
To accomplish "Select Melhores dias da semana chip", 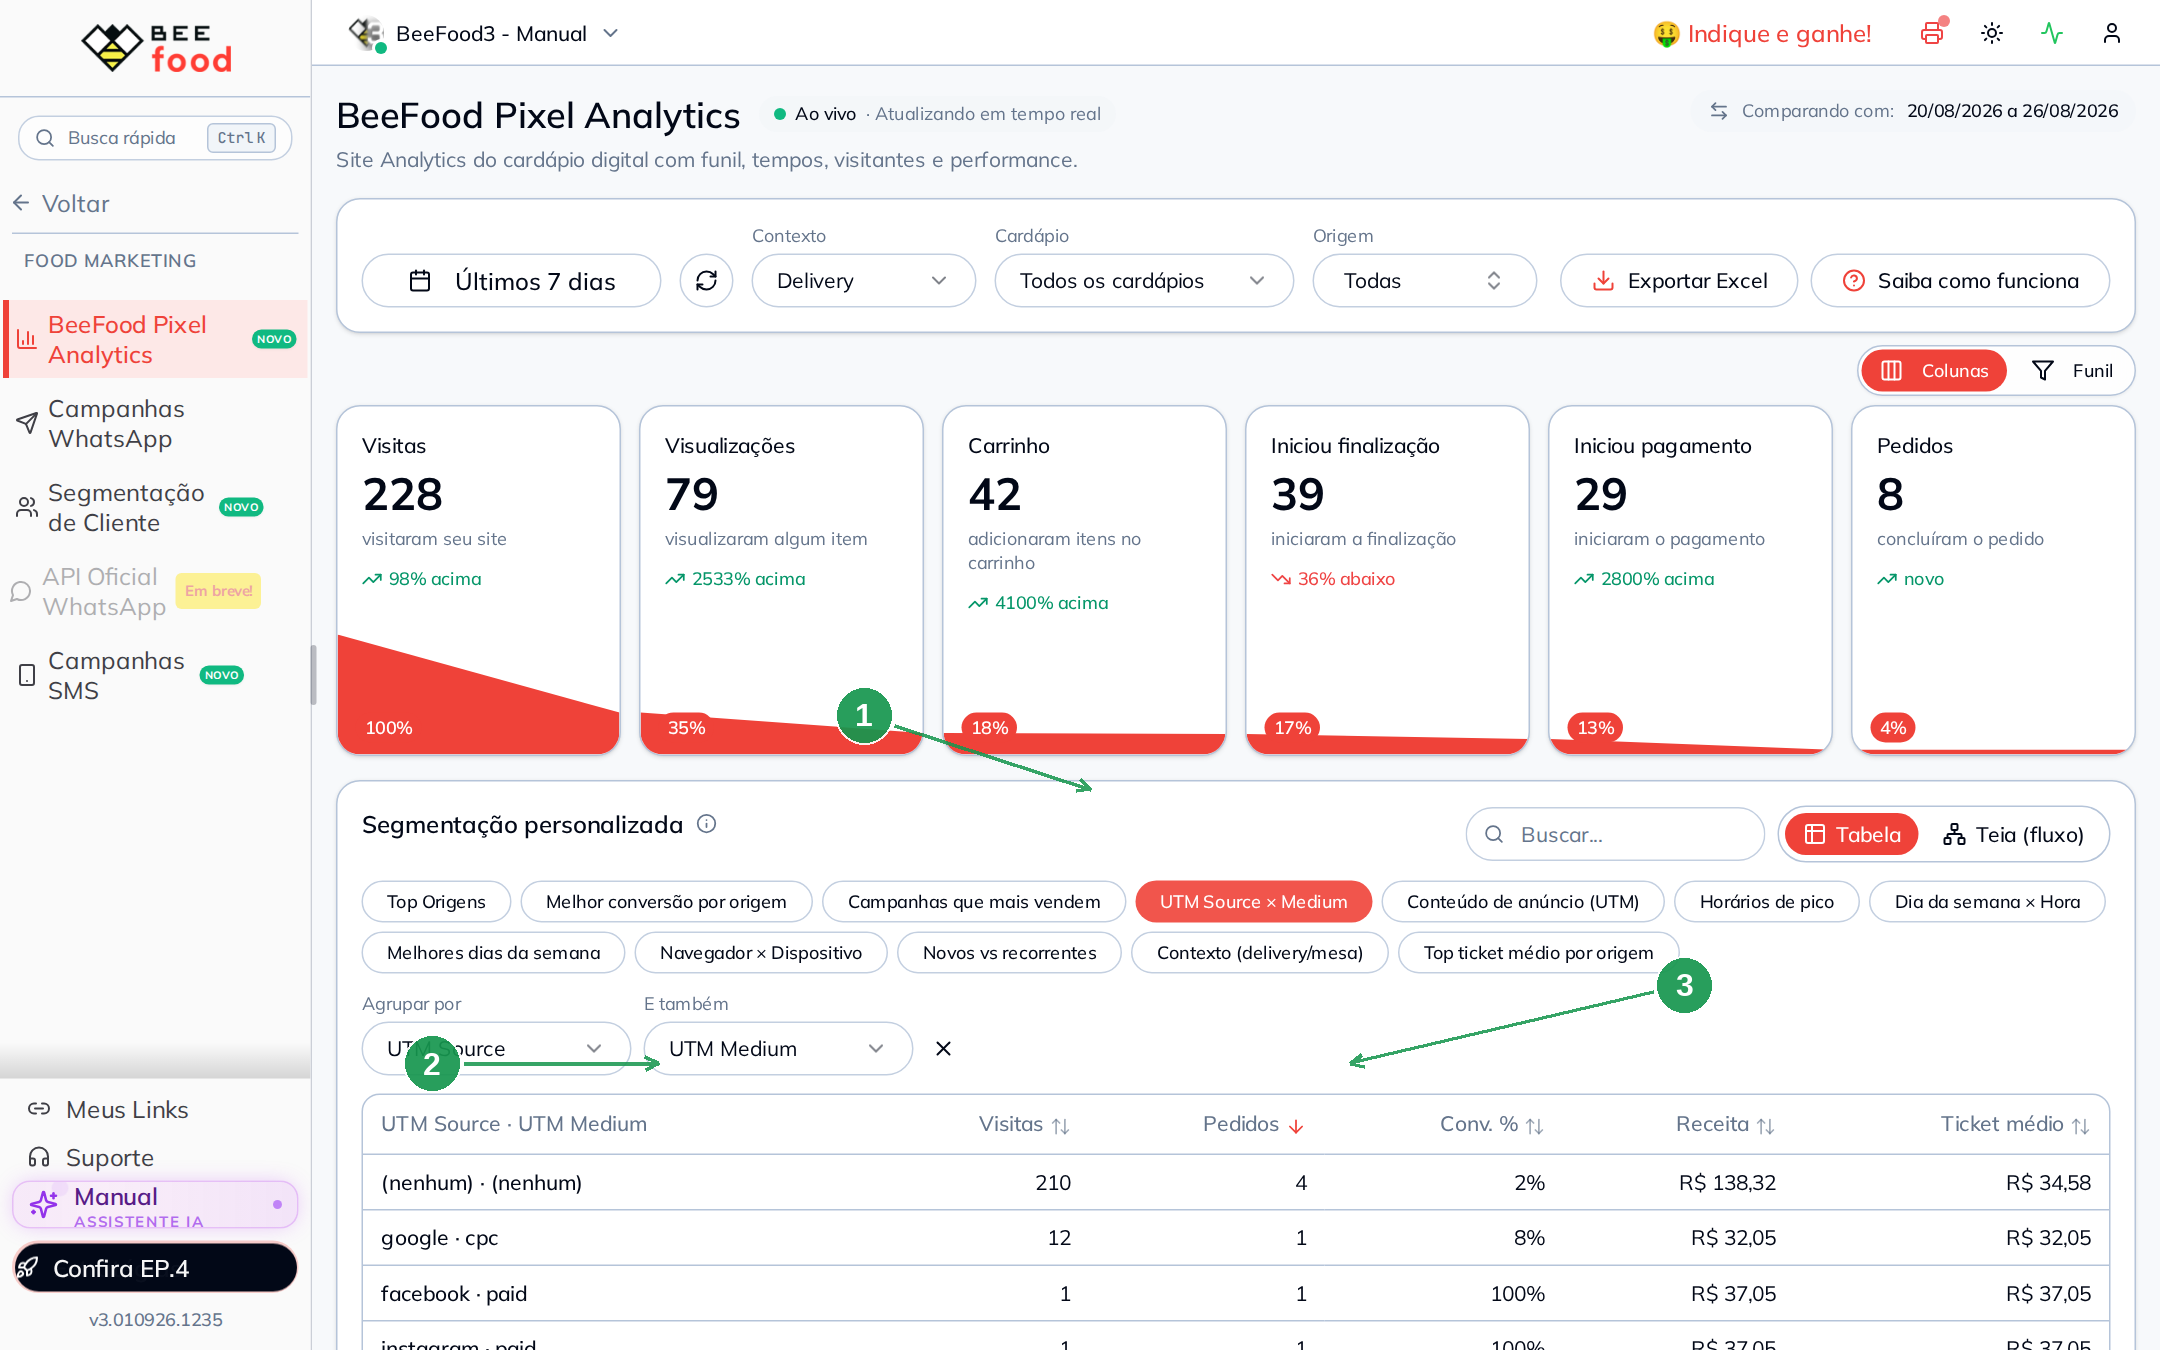I will (x=493, y=952).
